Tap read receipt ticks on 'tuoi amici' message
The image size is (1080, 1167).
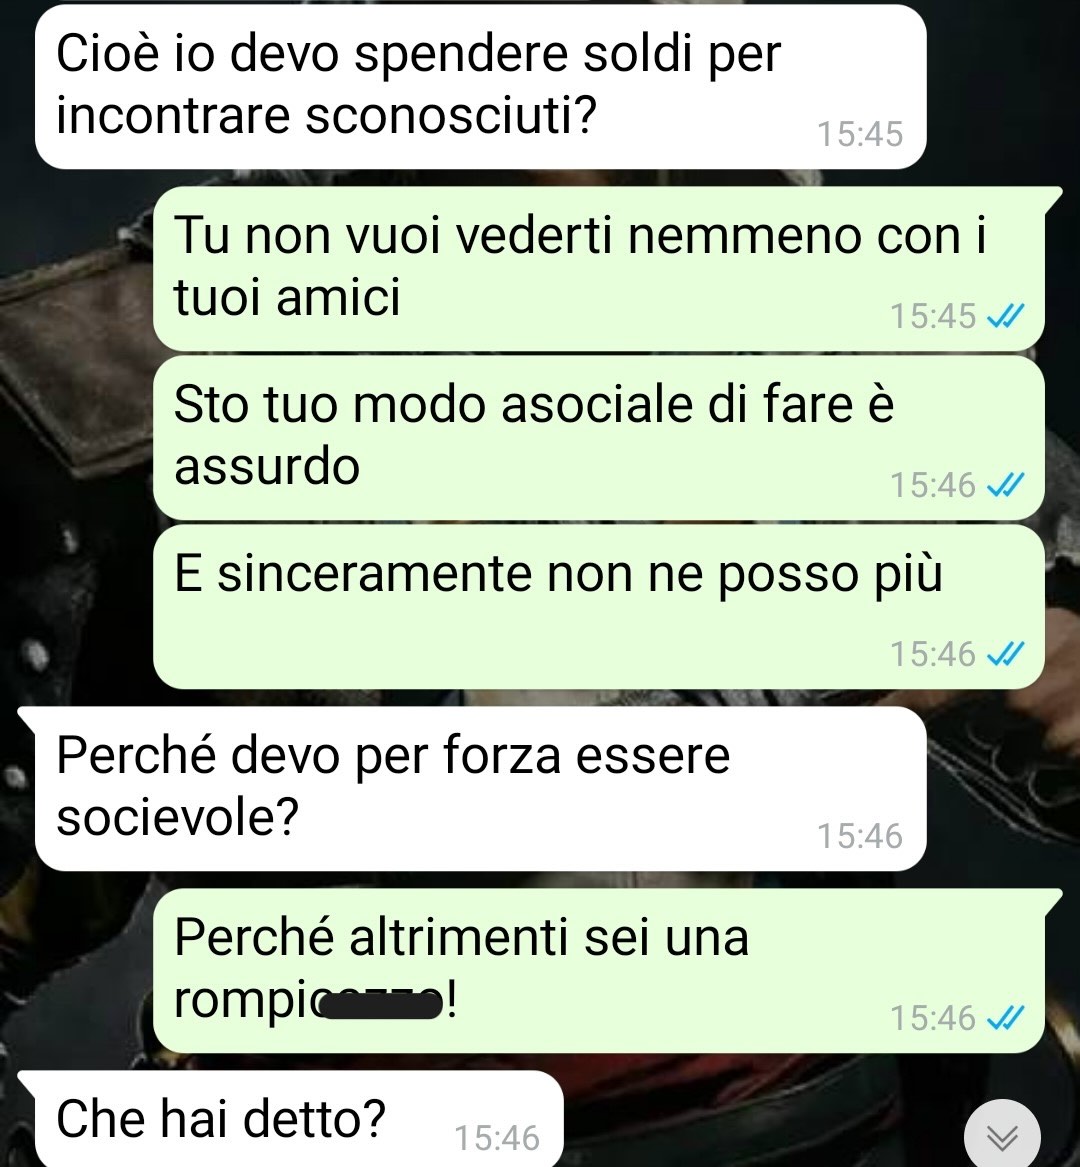[x=1006, y=316]
